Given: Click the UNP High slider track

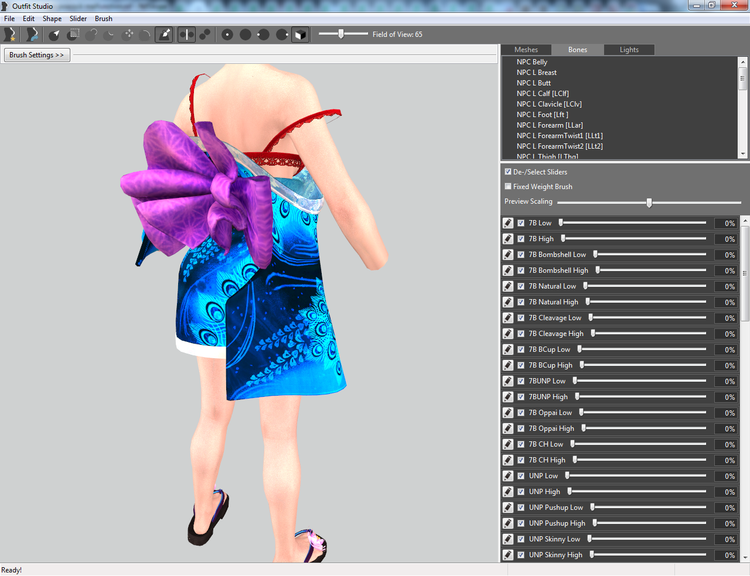Looking at the screenshot, I should tap(637, 491).
